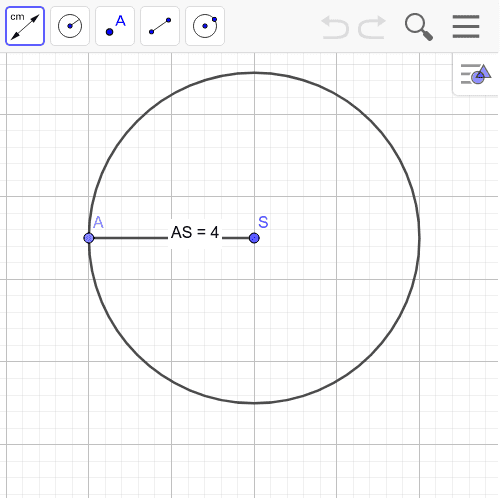Image resolution: width=500 pixels, height=500 pixels.
Task: Select Circle with Center through Point tool
Action: coord(205,26)
